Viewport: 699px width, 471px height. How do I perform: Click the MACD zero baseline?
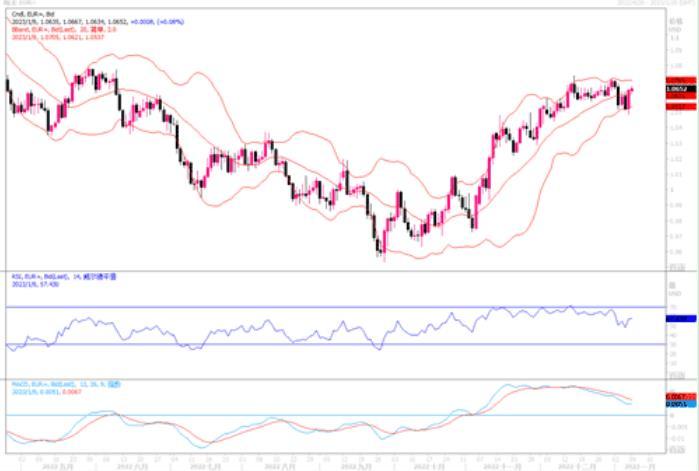[300, 415]
